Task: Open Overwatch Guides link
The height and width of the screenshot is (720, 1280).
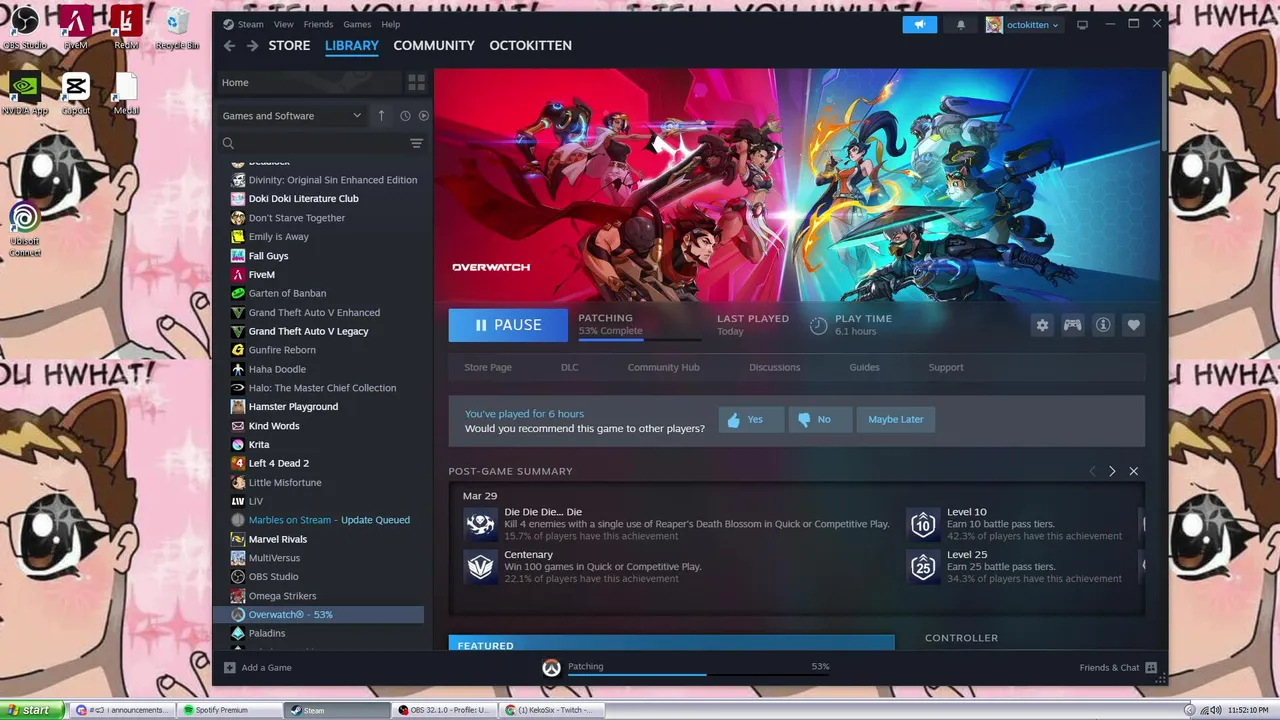Action: 864,368
